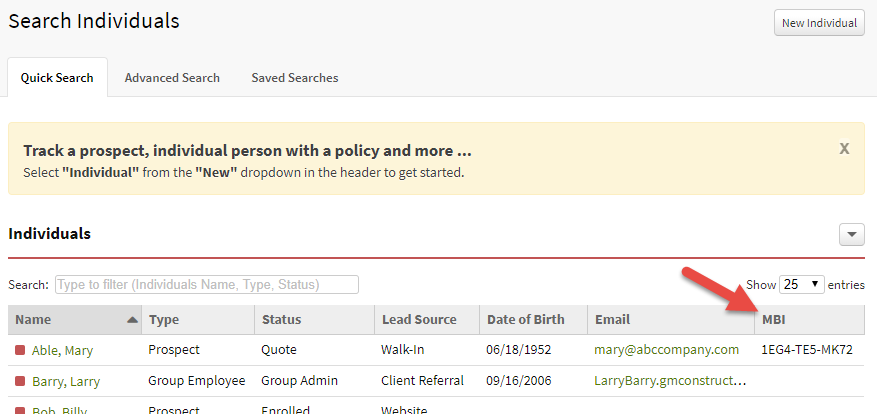Focus the Search filter input field
877x414 pixels.
[207, 284]
